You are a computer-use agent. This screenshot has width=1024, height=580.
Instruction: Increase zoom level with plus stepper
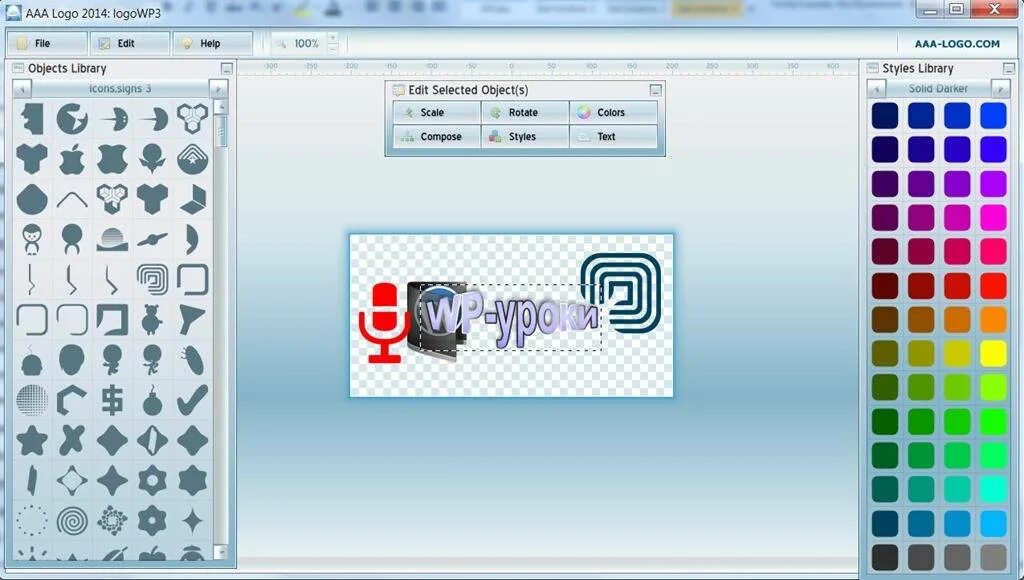[333, 38]
